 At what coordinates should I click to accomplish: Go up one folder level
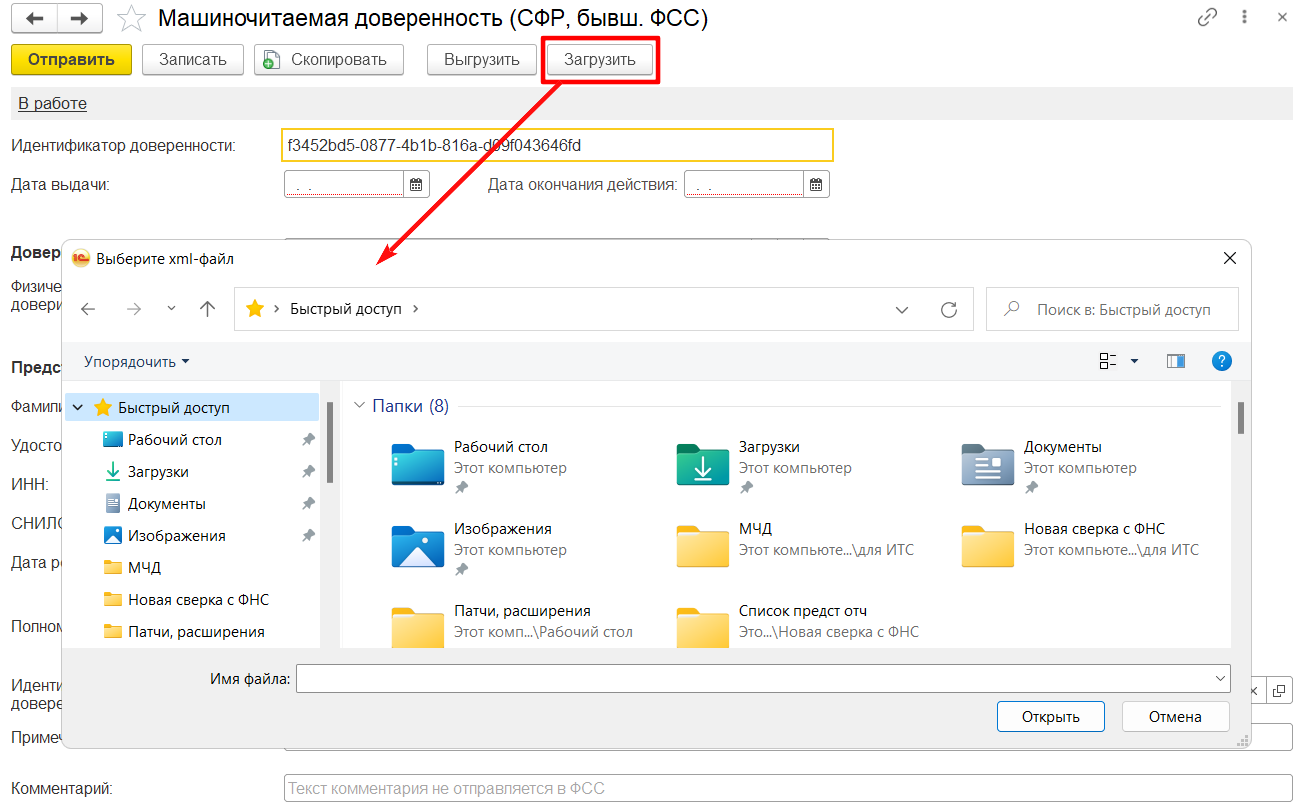pos(207,309)
